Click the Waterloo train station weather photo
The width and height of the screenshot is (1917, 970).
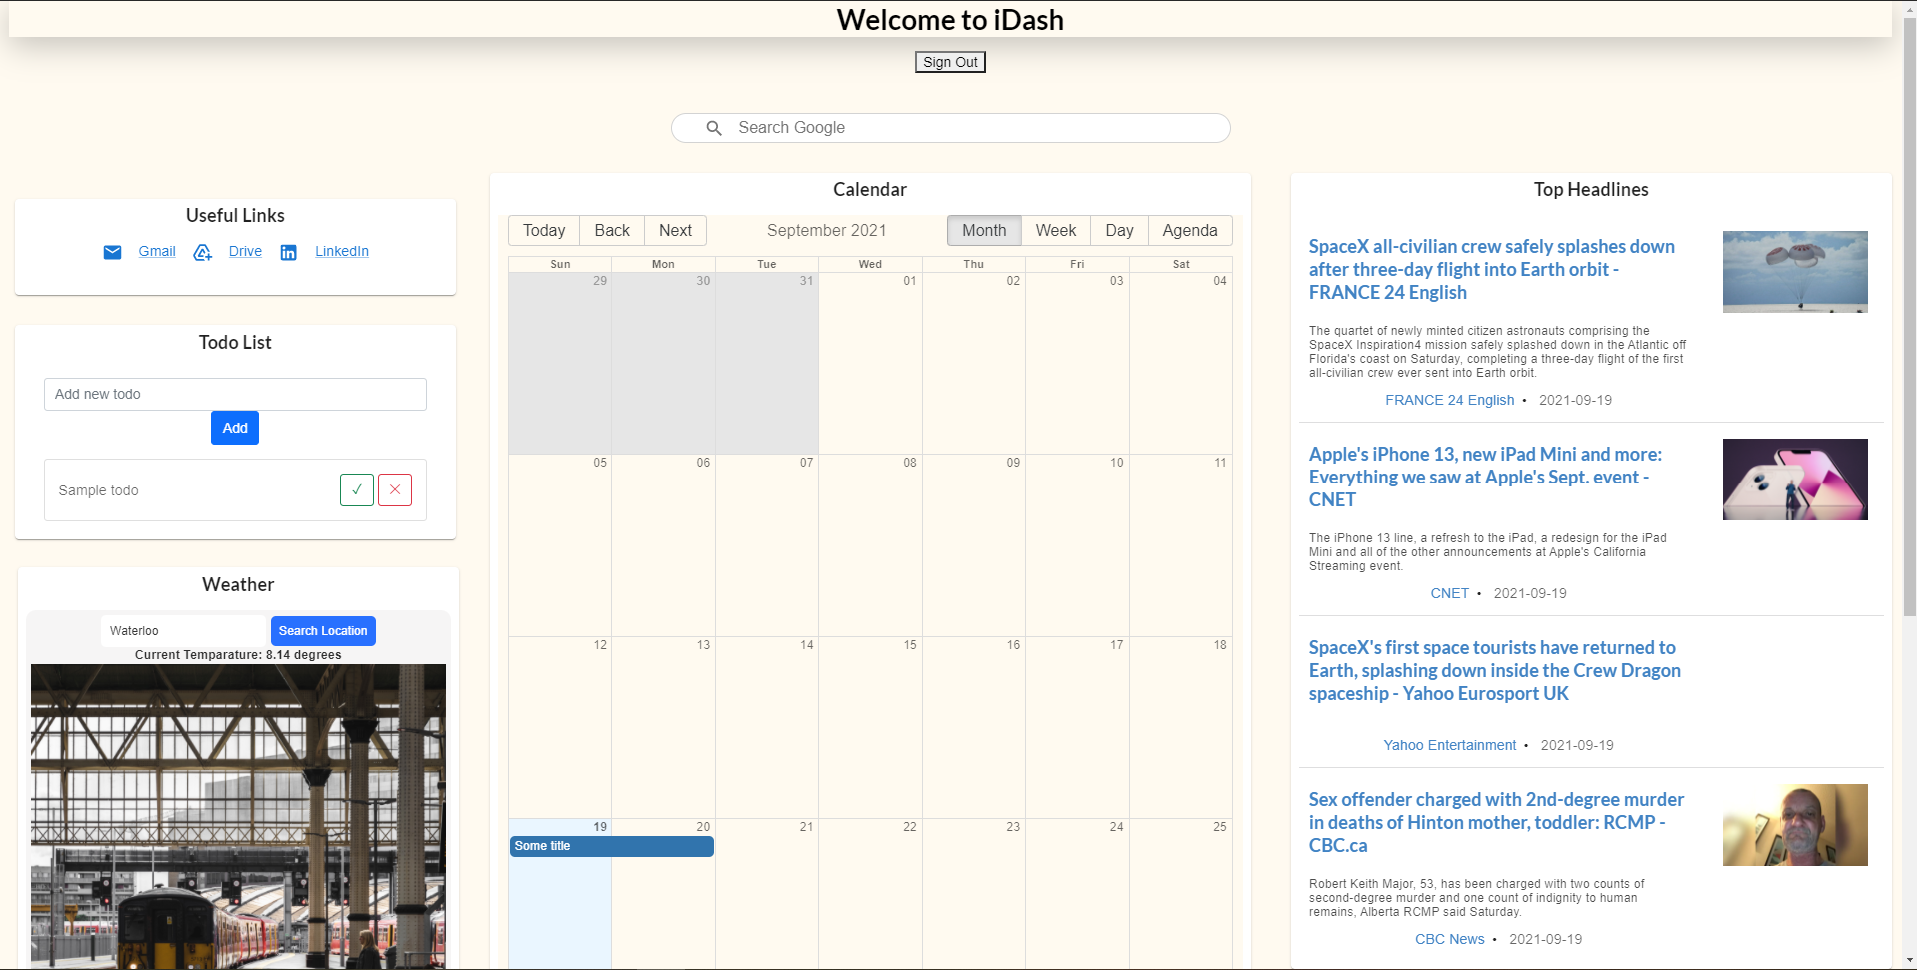click(238, 816)
